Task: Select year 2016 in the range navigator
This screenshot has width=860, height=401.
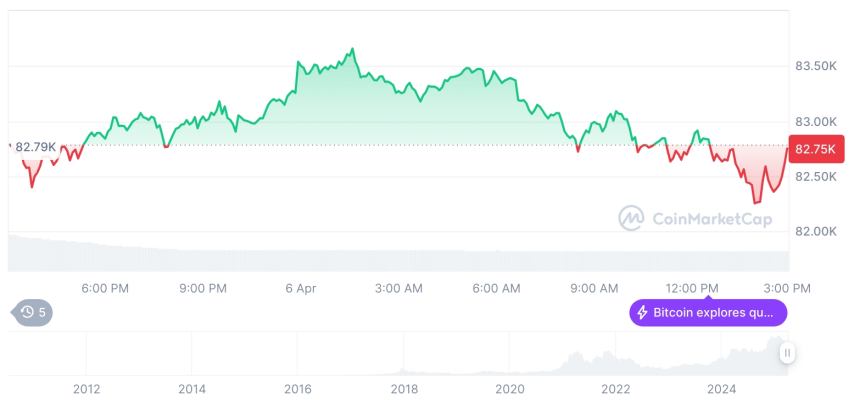Action: [x=297, y=388]
